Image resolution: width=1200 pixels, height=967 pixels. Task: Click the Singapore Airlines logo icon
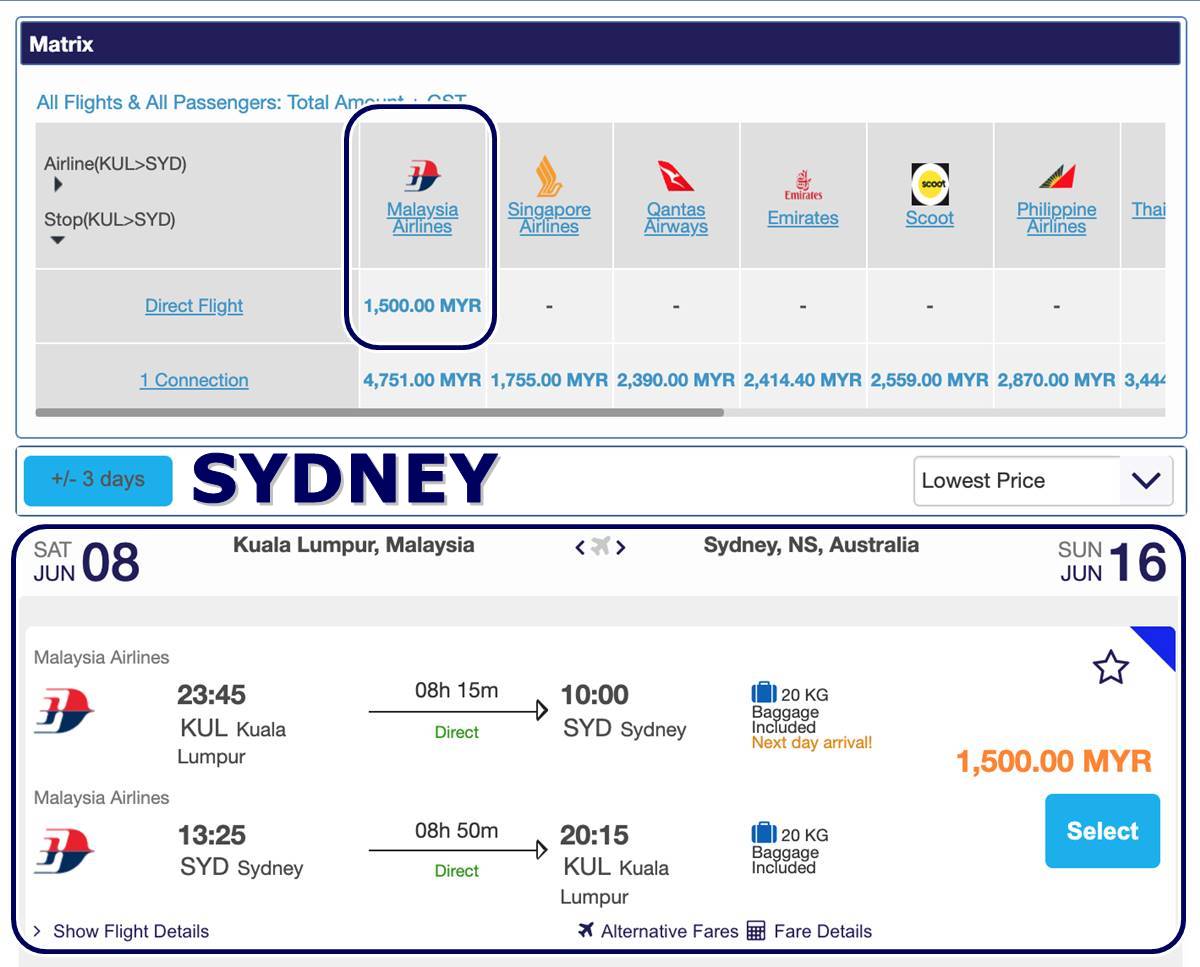click(548, 176)
